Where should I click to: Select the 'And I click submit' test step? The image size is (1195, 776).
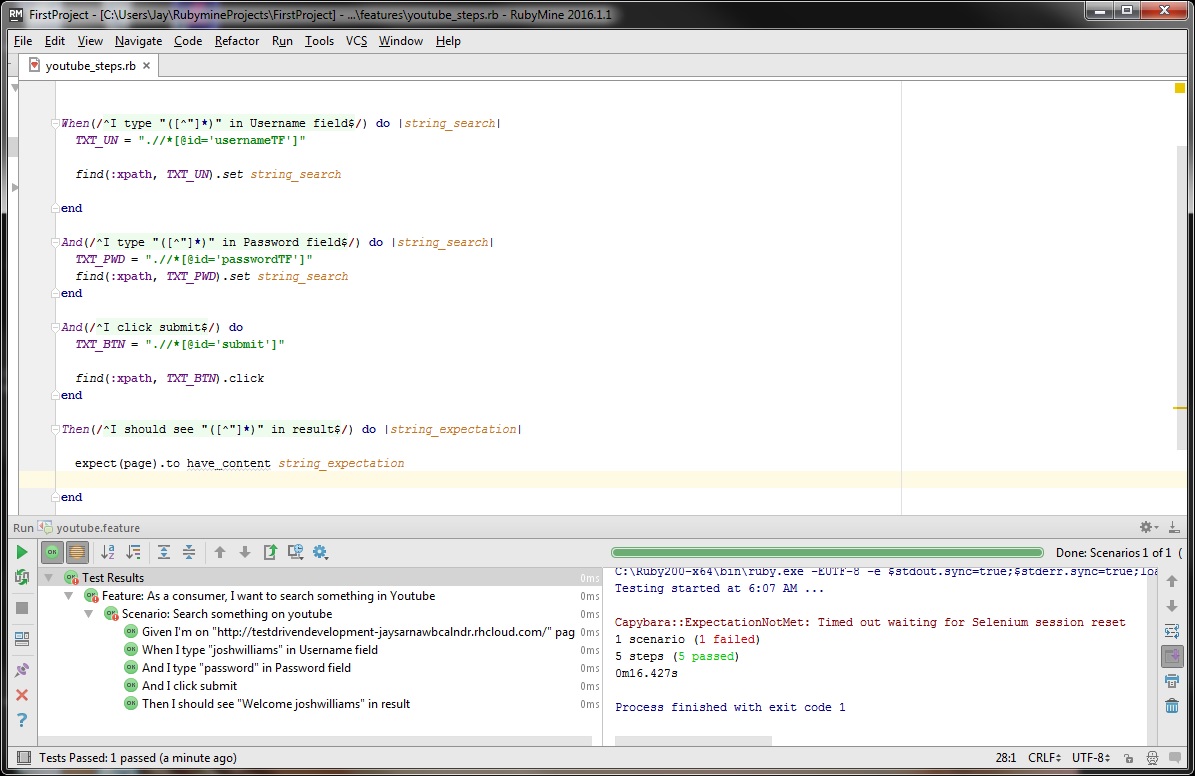tap(189, 686)
